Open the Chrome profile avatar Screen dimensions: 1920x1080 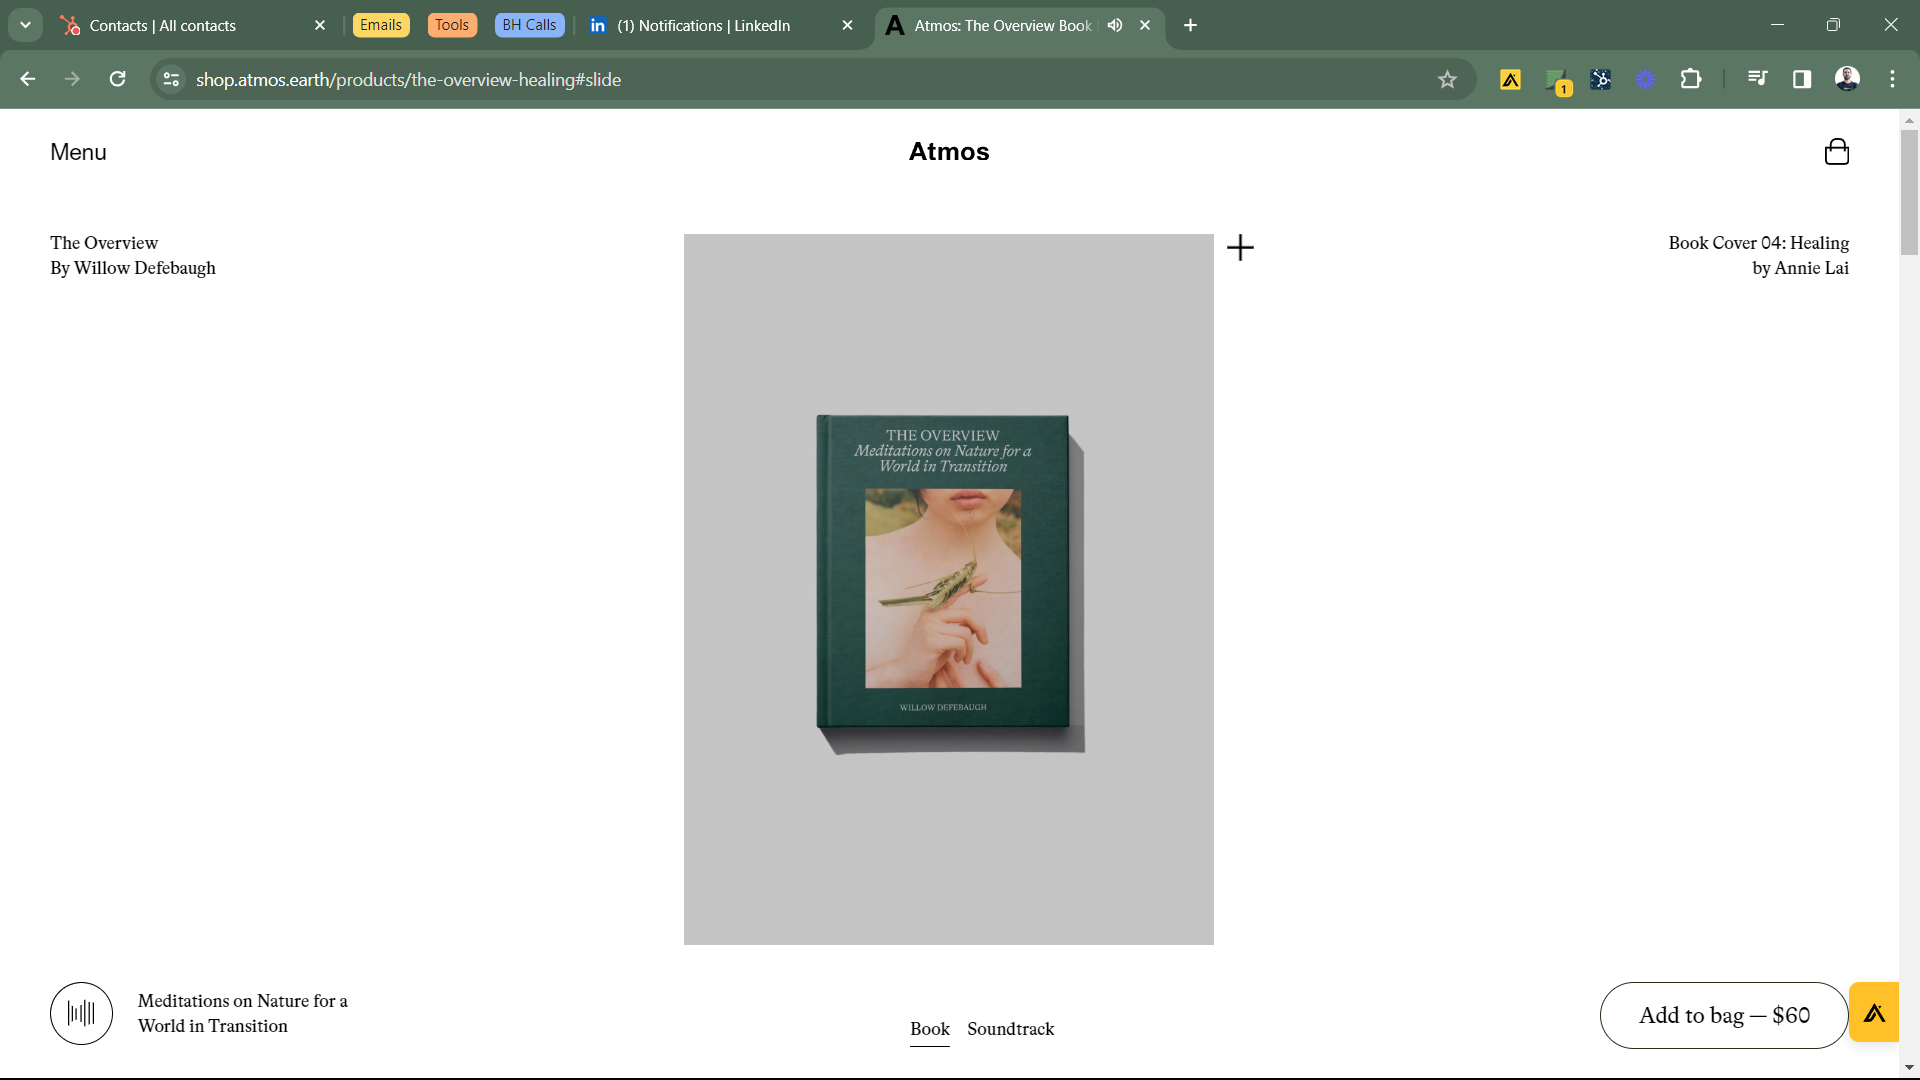(1847, 79)
